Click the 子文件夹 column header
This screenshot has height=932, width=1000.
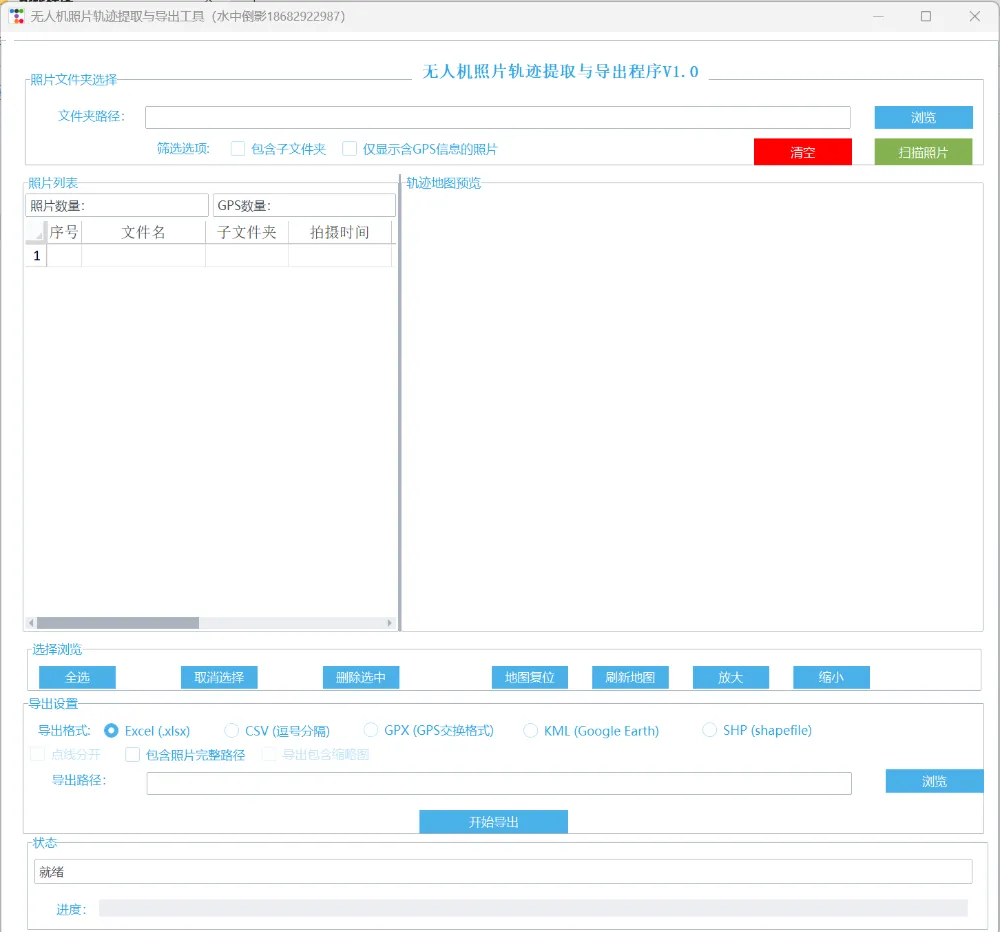tap(247, 232)
